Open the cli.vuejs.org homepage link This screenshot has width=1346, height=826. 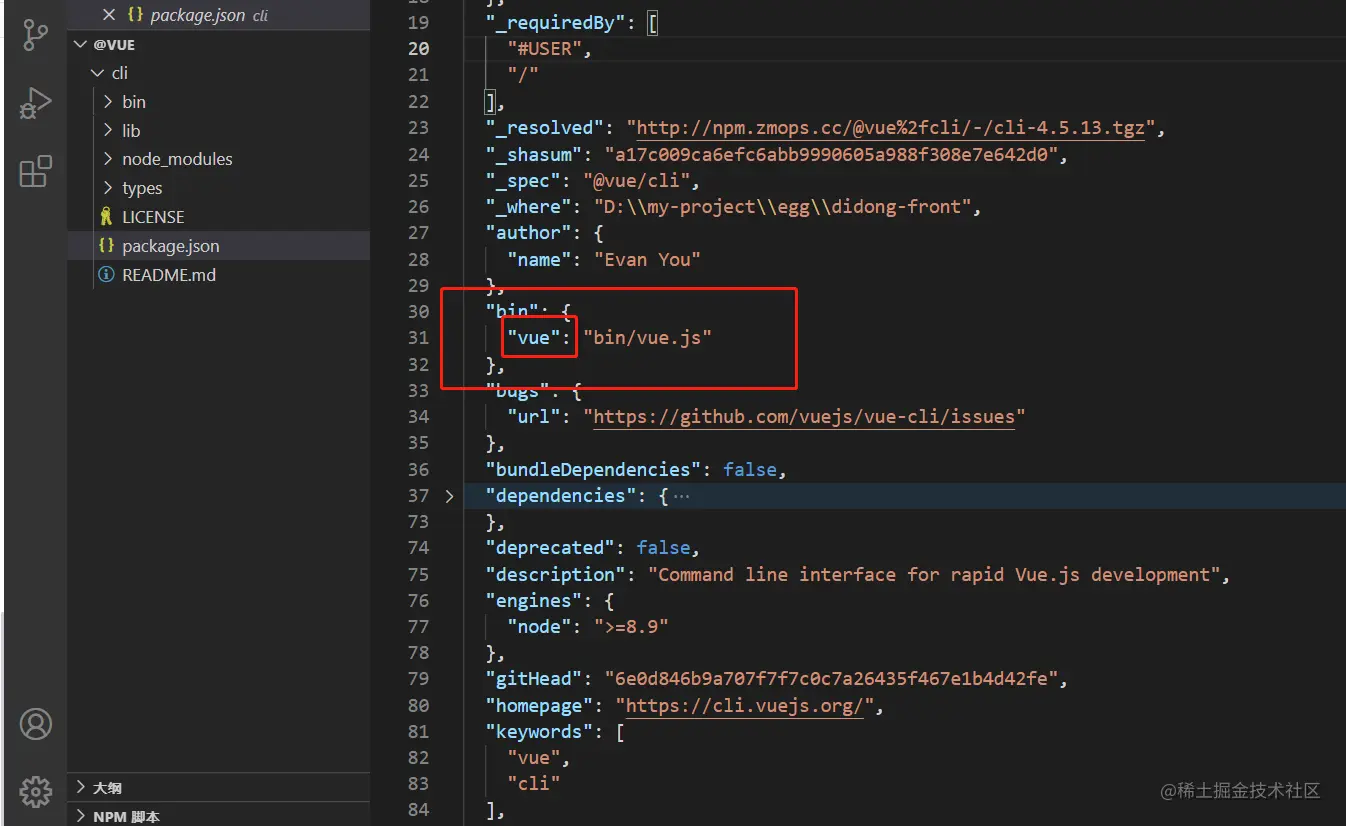[x=746, y=706]
